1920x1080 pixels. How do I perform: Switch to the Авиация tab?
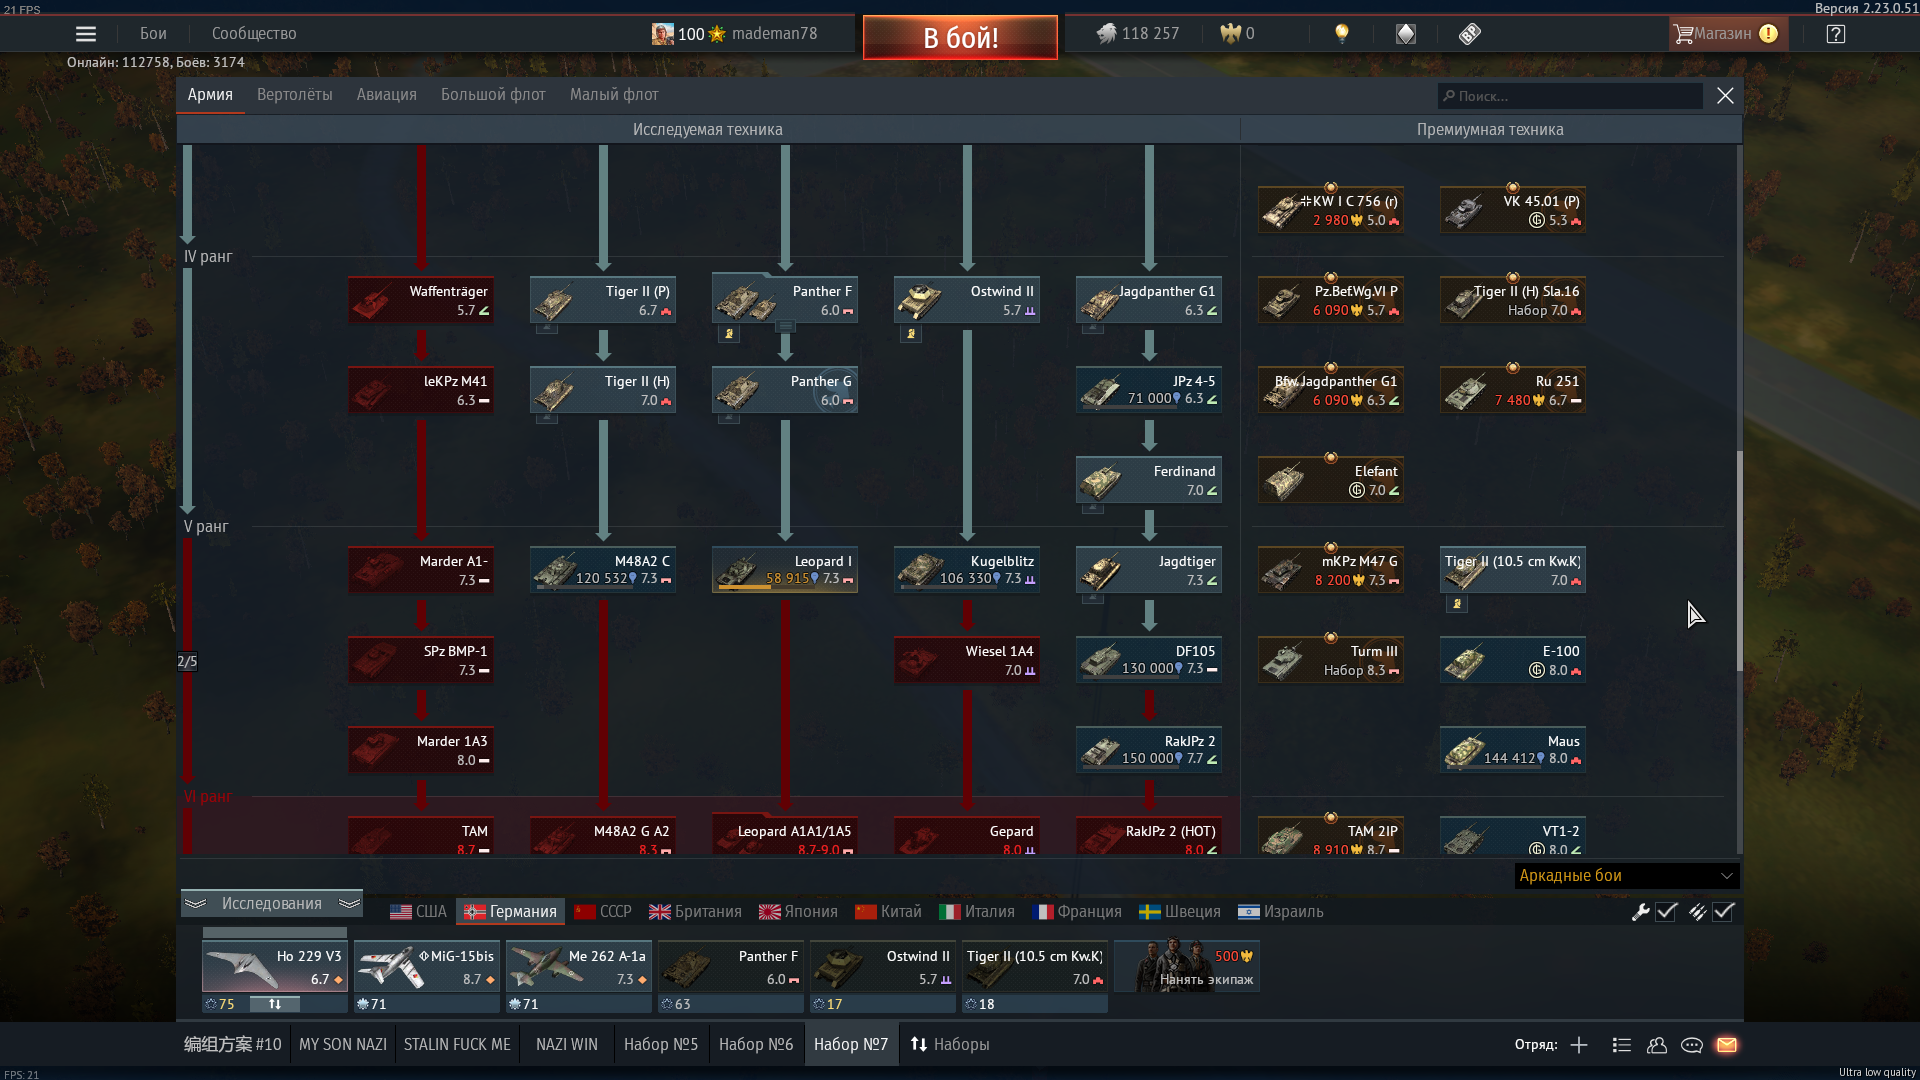pyautogui.click(x=387, y=95)
